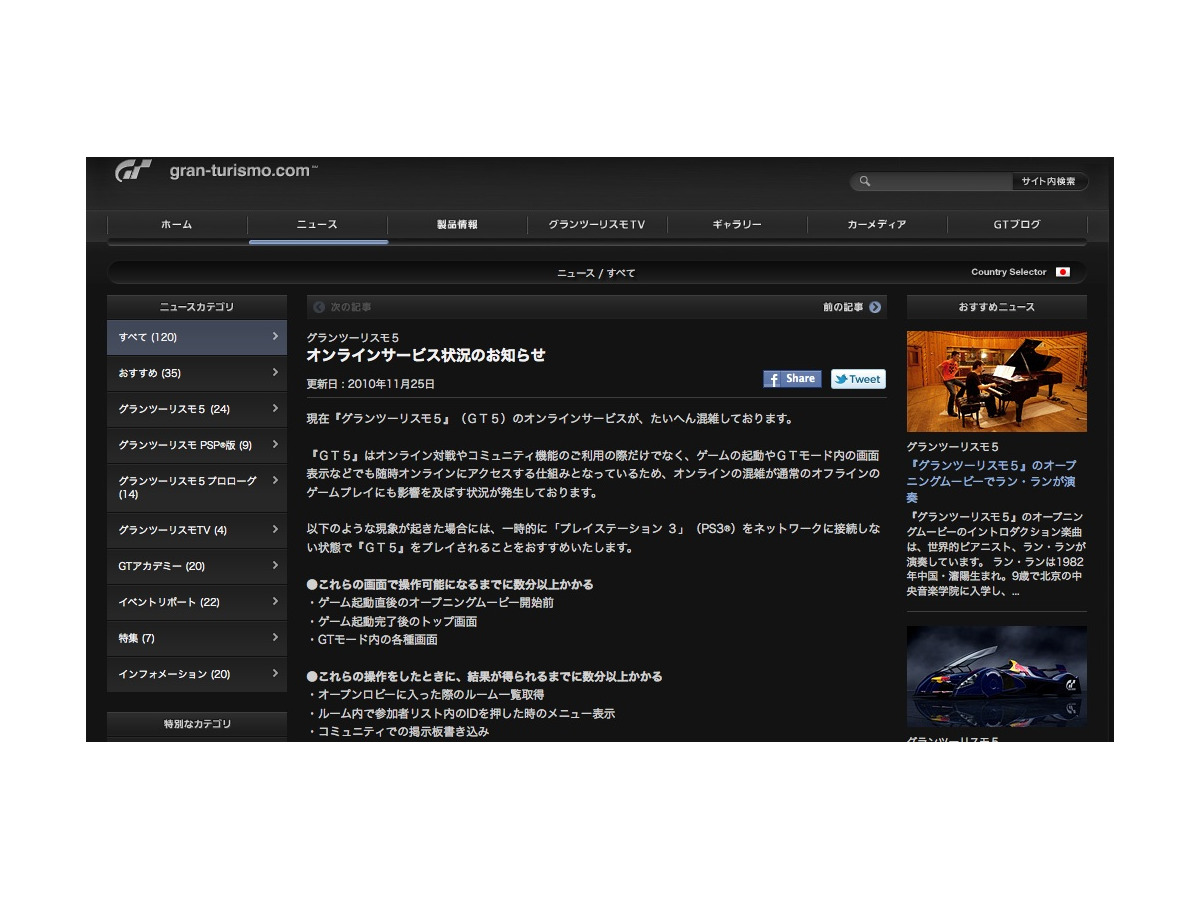Viewport: 1200px width, 900px height.
Task: Open the Red Bull concept car thumbnail
Action: (996, 677)
